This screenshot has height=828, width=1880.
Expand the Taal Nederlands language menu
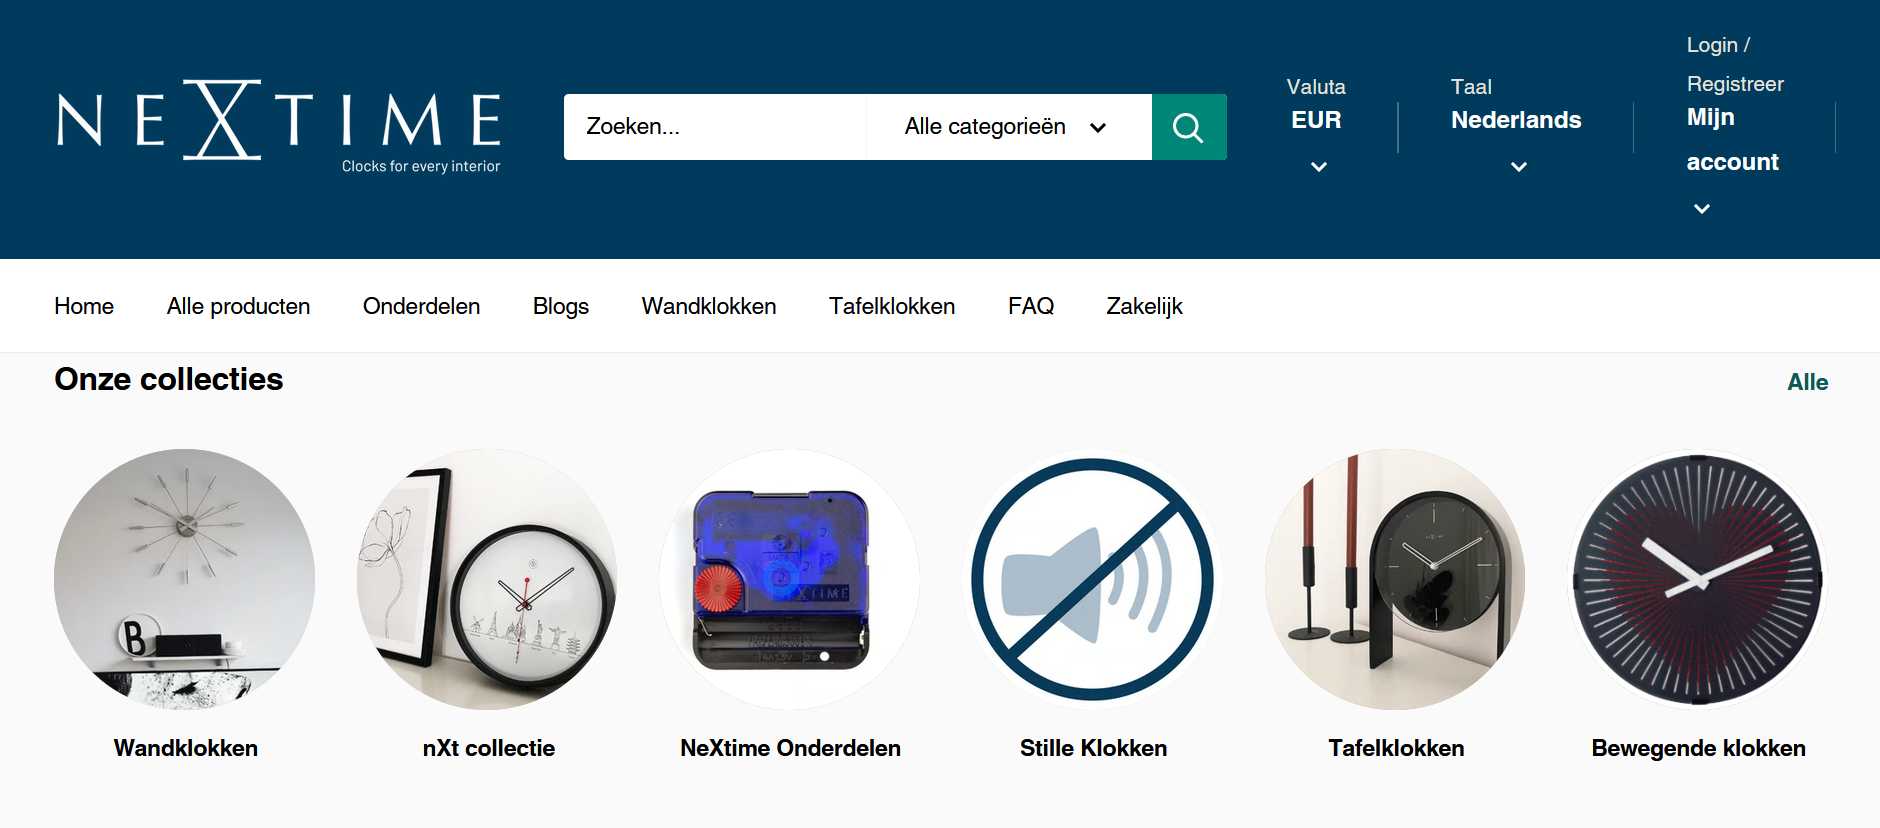point(1516,127)
